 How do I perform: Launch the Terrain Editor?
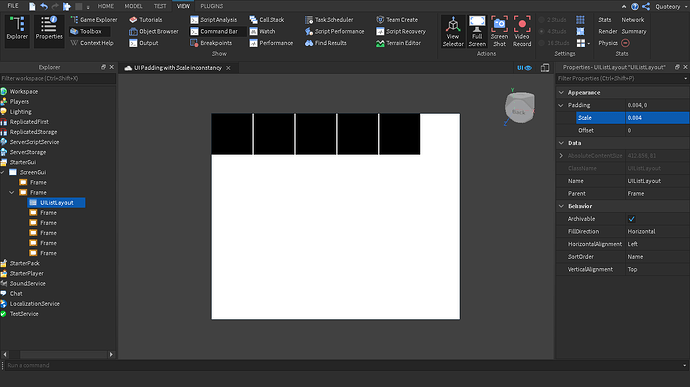tap(399, 43)
